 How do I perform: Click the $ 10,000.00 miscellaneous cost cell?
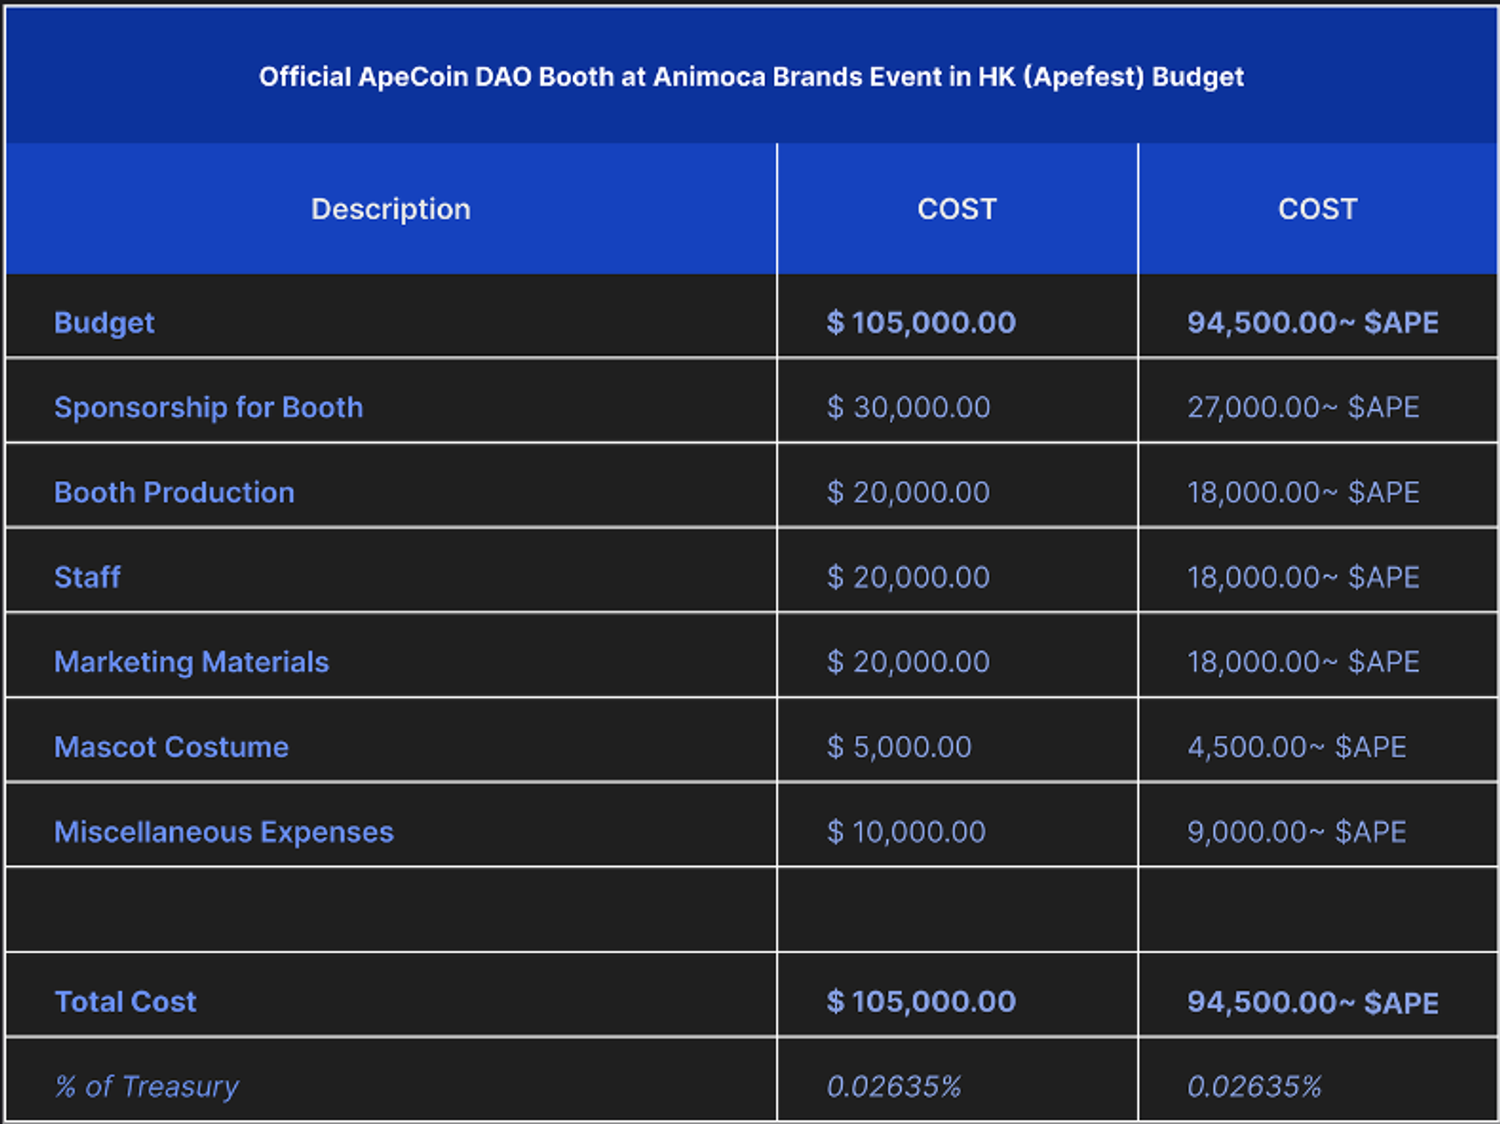pyautogui.click(x=906, y=832)
